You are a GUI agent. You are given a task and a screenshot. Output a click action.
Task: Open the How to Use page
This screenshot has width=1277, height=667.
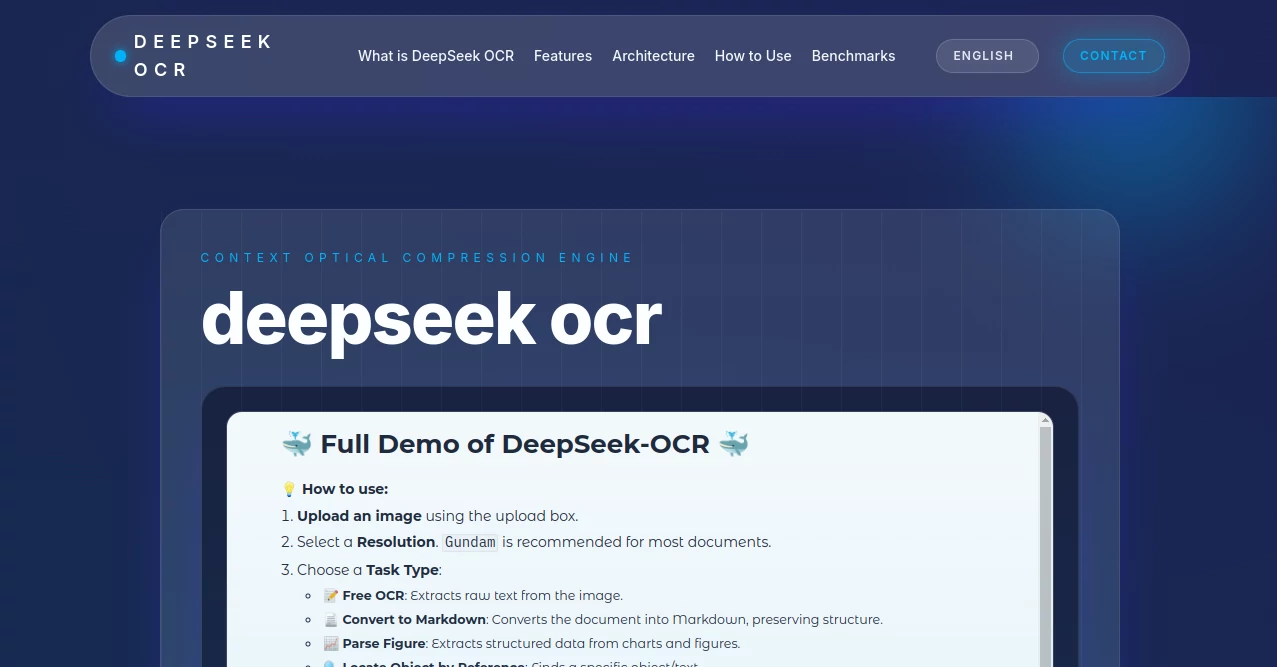click(752, 56)
